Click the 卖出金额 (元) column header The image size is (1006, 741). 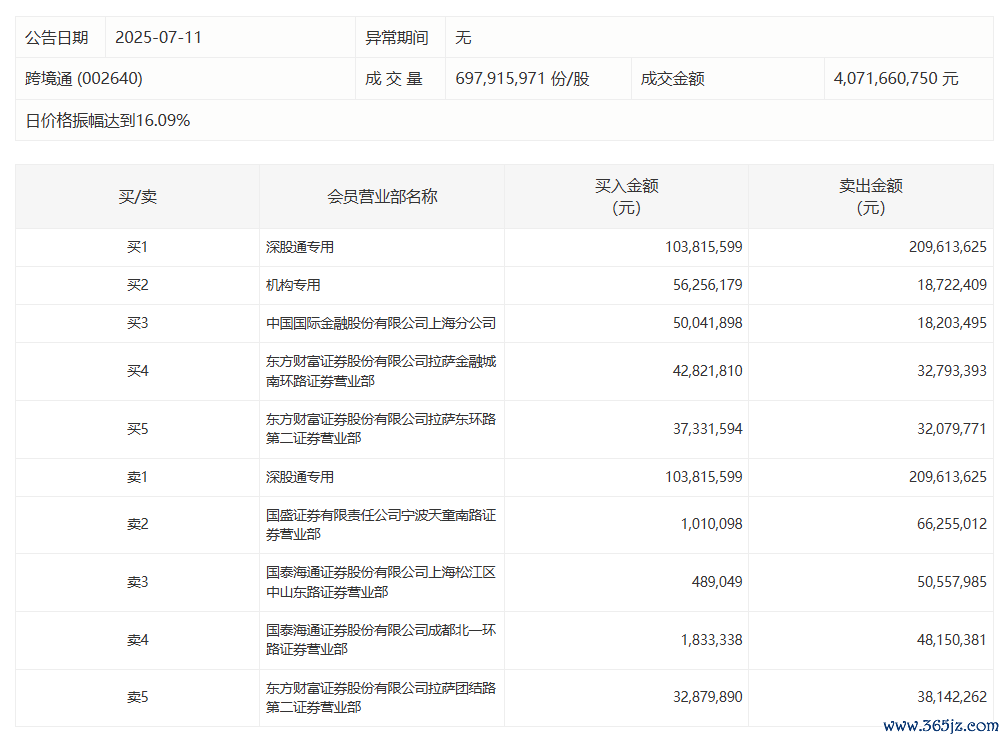click(x=870, y=197)
